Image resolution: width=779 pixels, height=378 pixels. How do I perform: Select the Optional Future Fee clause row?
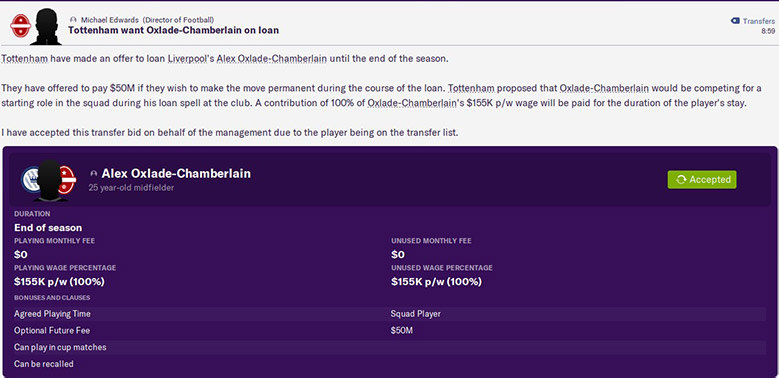pyautogui.click(x=390, y=330)
